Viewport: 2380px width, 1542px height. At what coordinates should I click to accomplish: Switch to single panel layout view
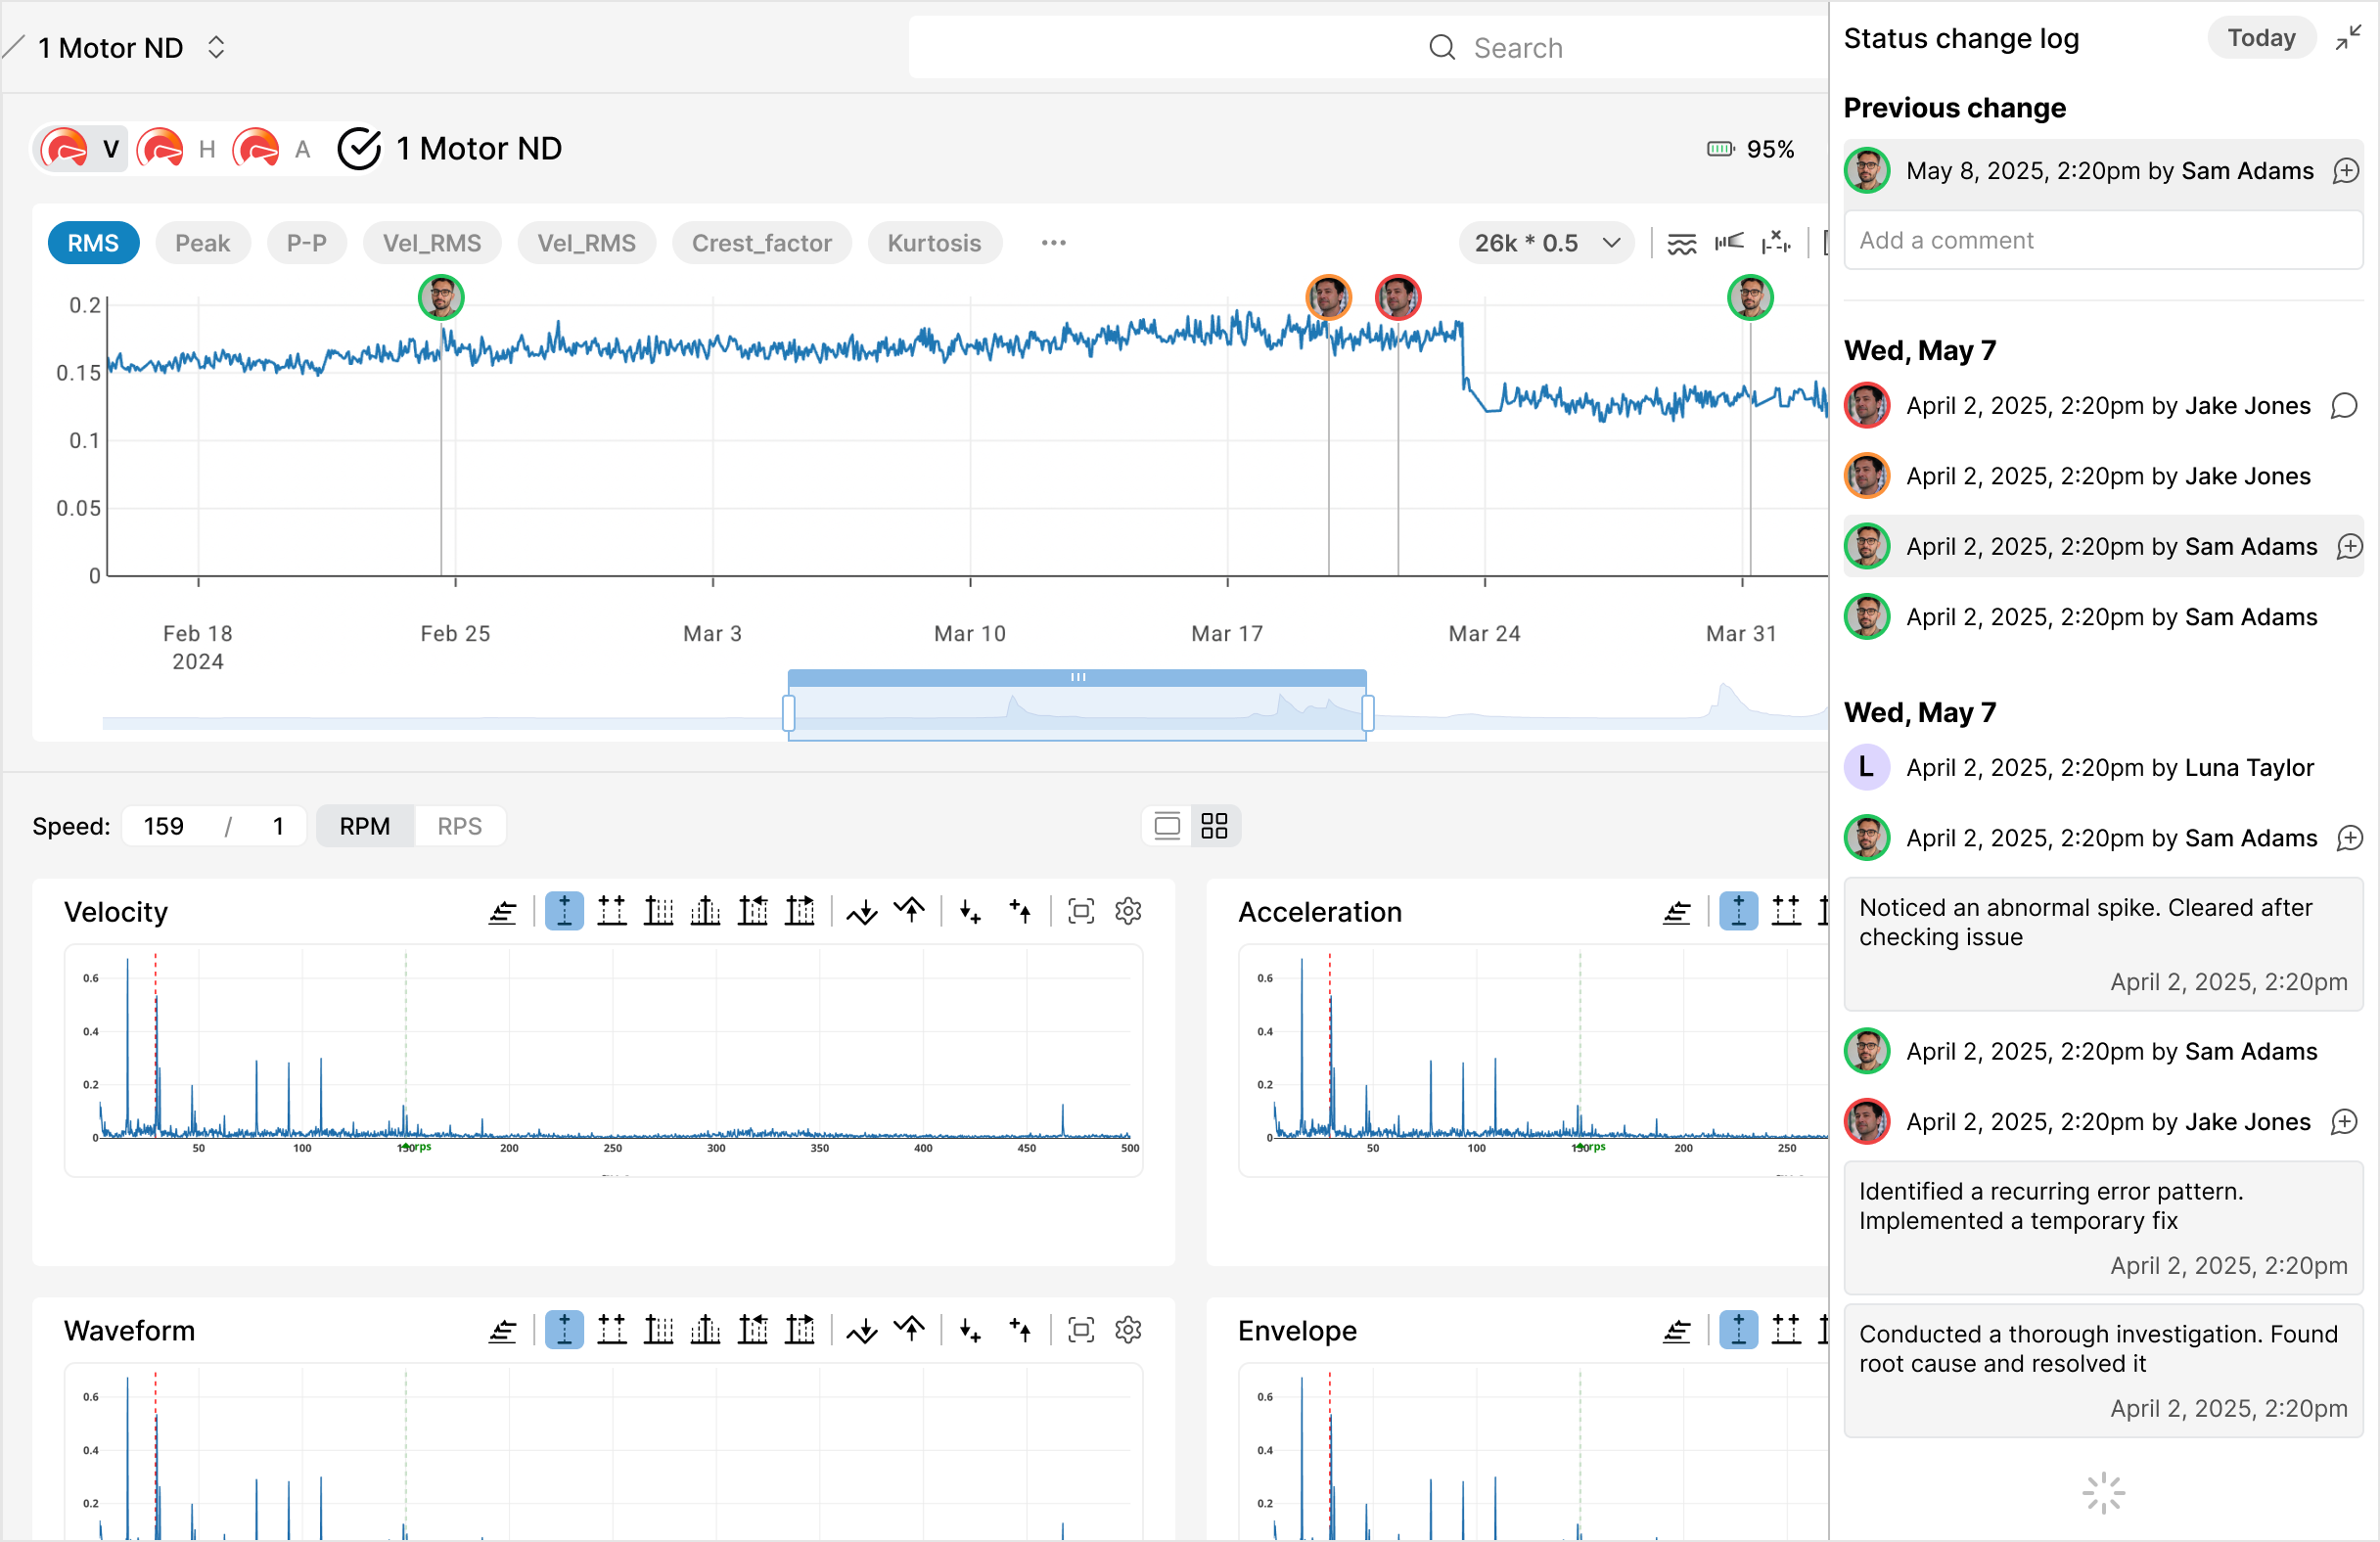1167,826
